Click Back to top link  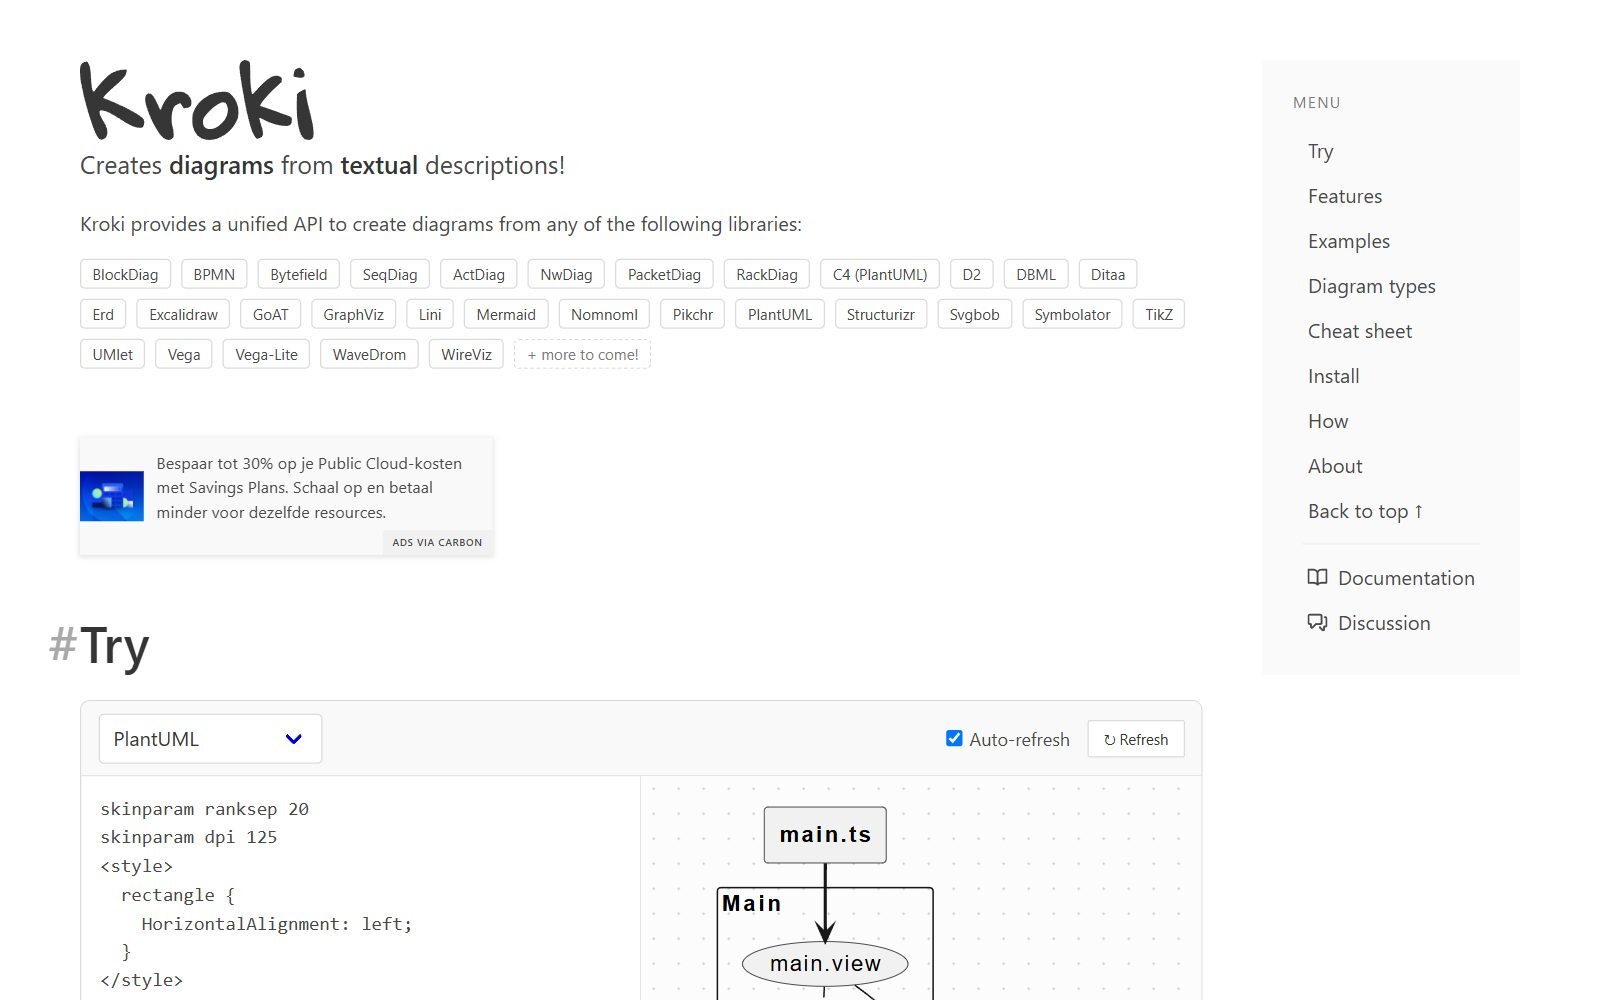coord(1366,511)
